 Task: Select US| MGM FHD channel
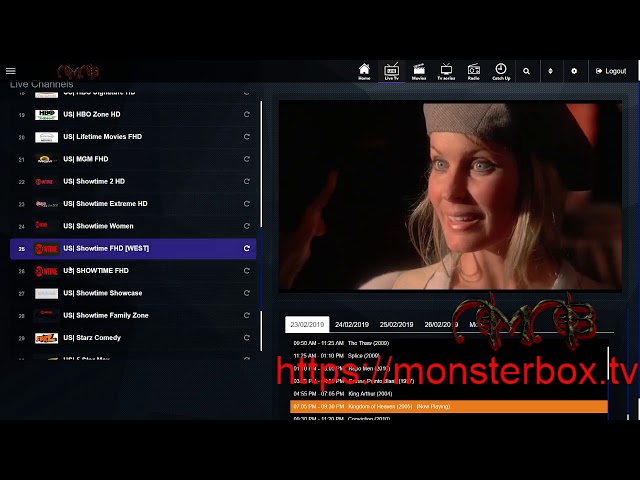[x=133, y=159]
